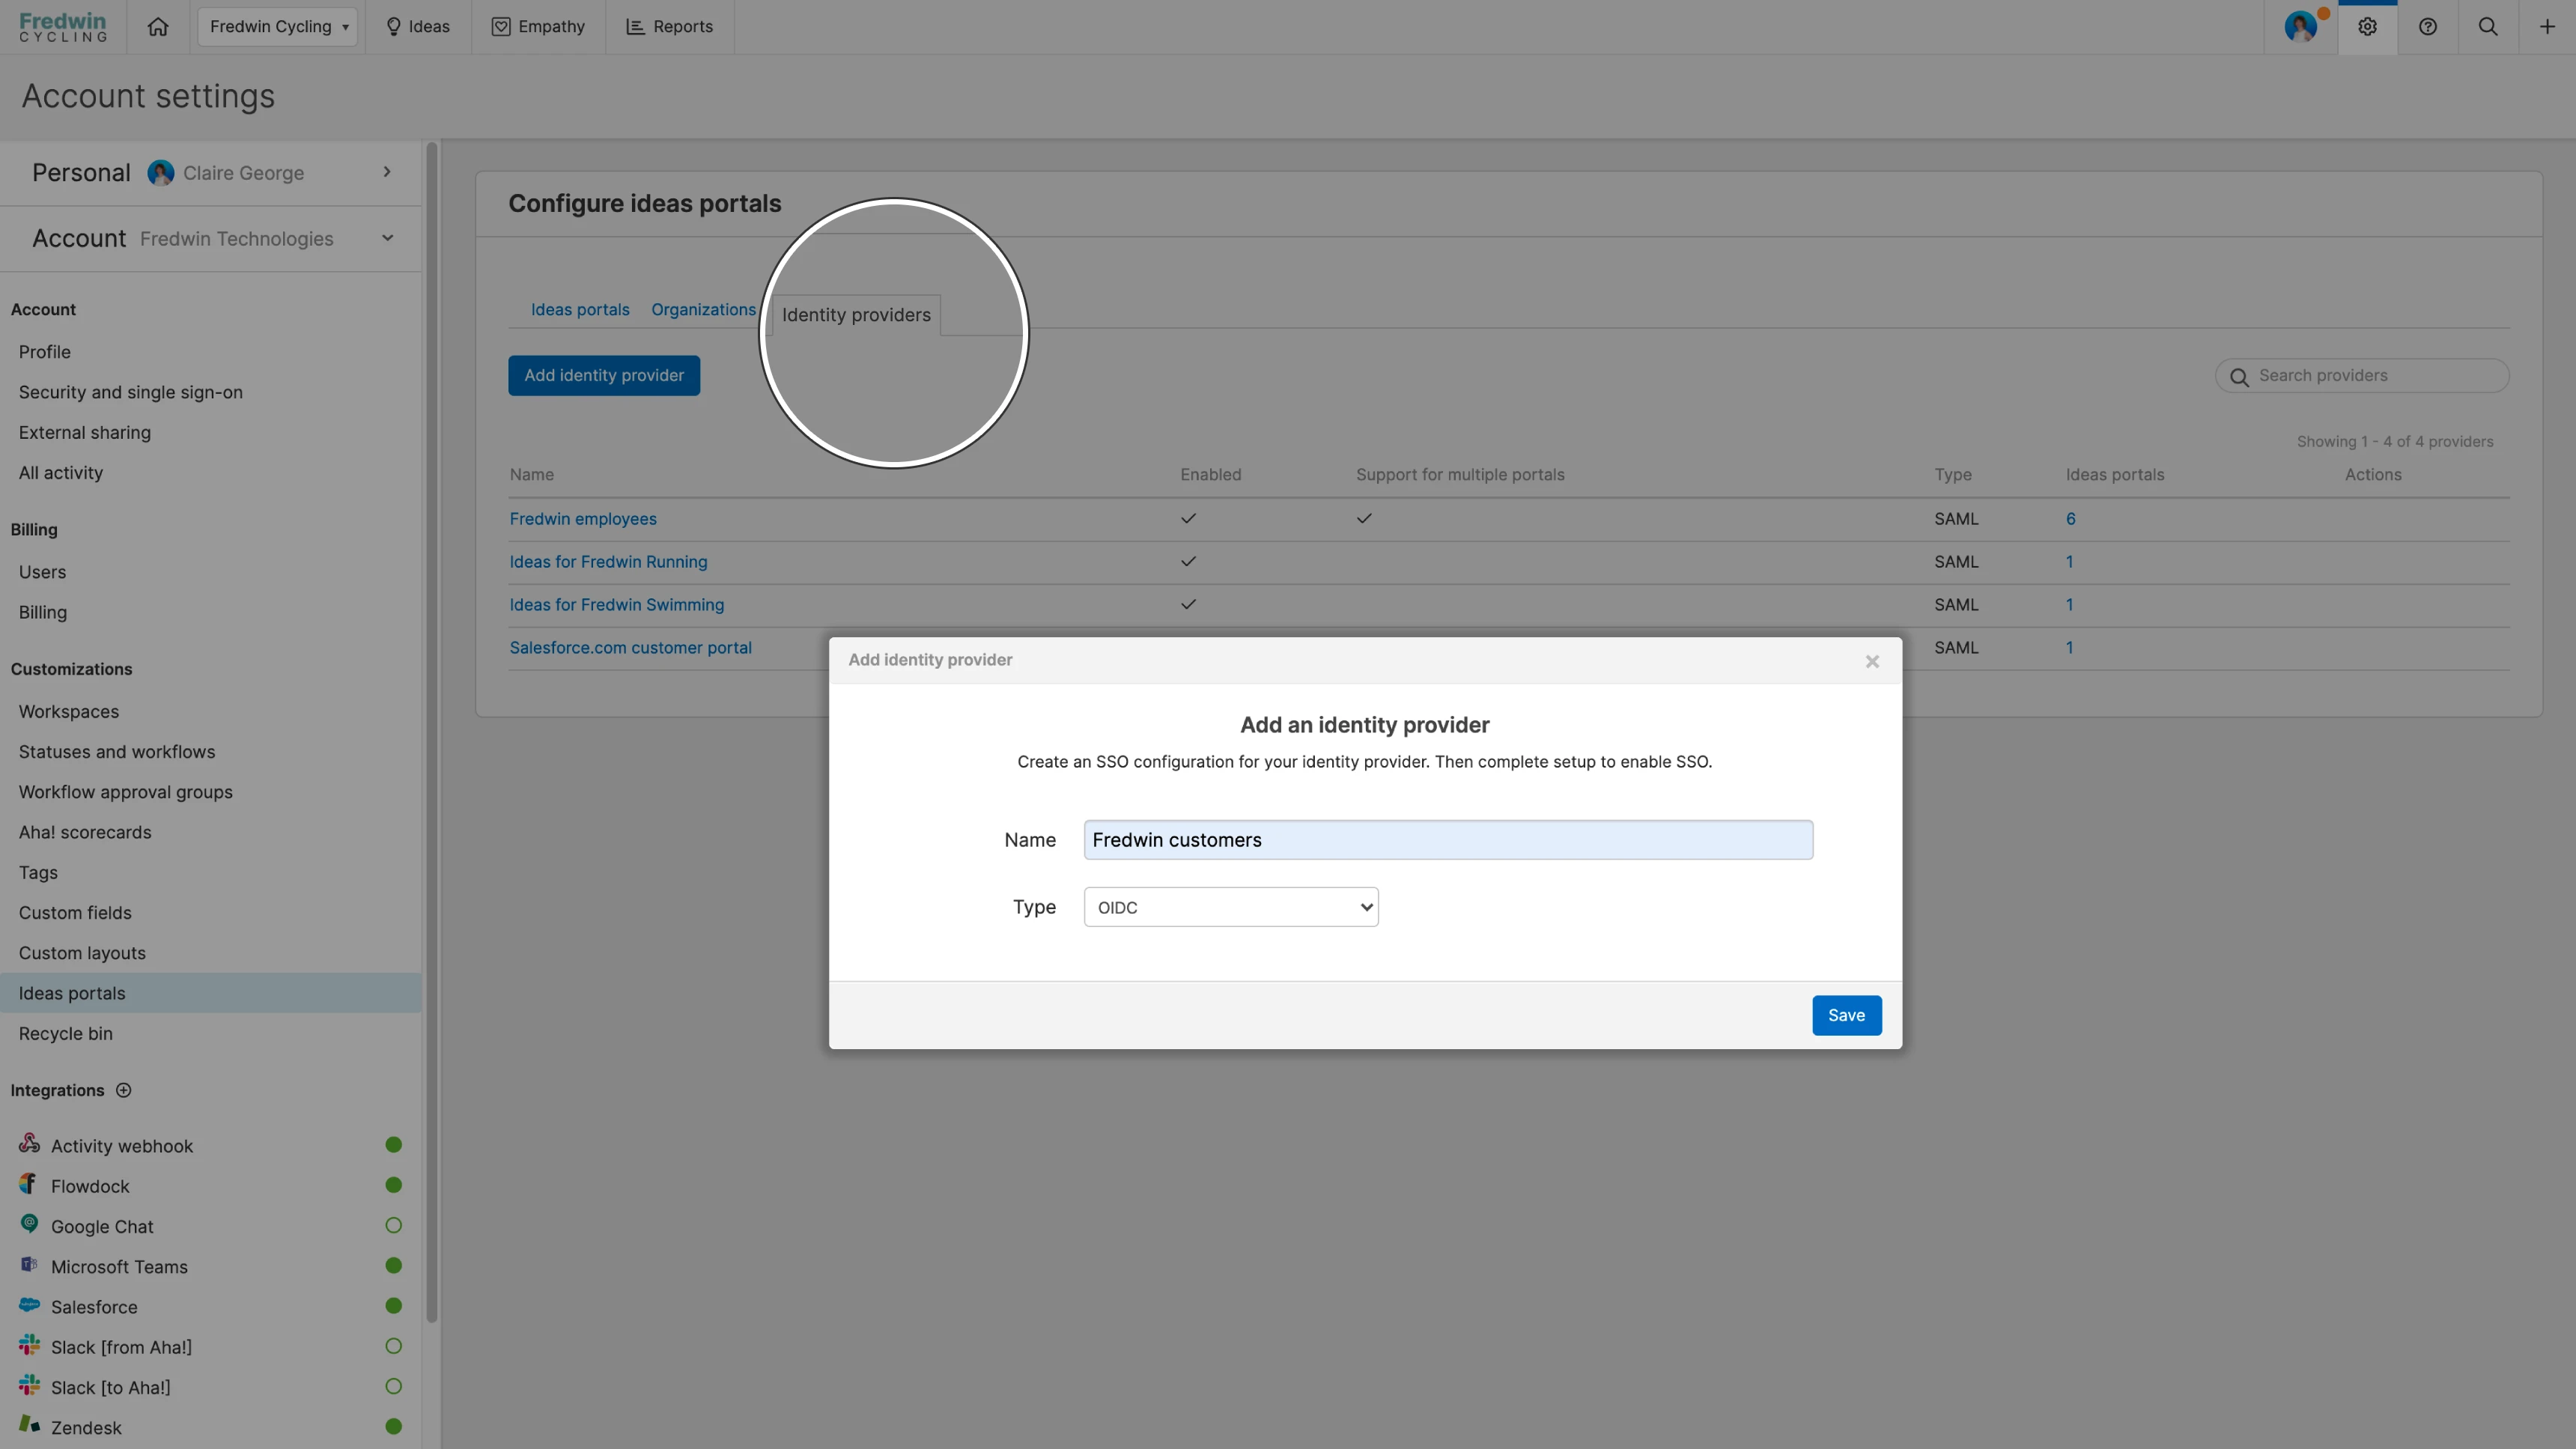This screenshot has width=2576, height=1449.
Task: Toggle Slack [to Aha!] status indicator
Action: (393, 1387)
